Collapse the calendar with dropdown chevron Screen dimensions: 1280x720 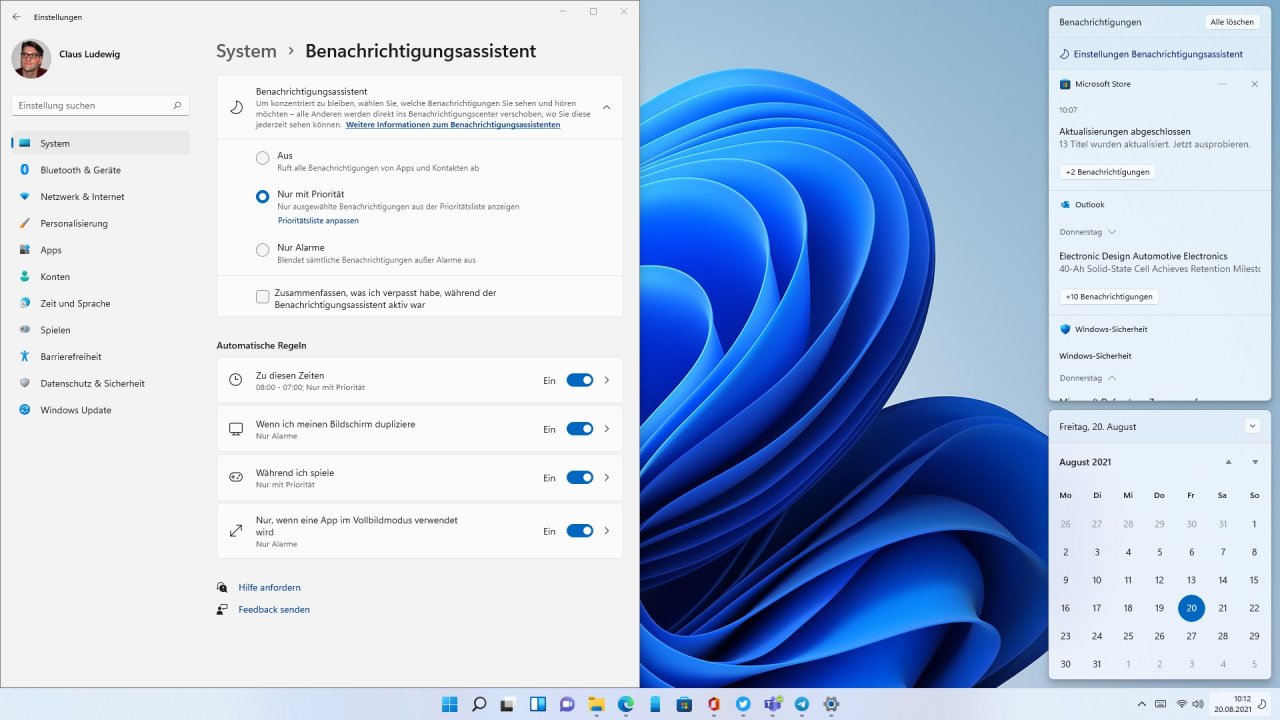pos(1253,426)
